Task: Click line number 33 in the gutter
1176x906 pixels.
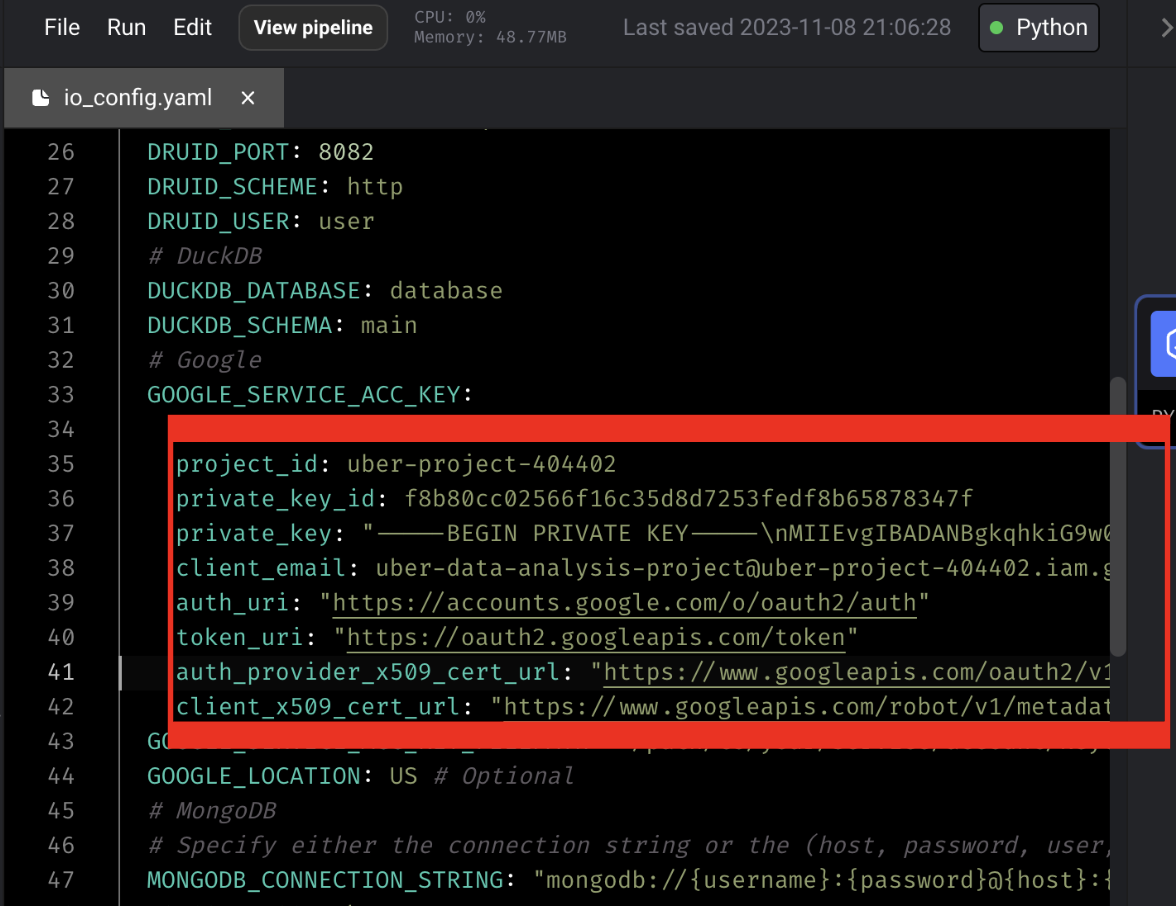Action: click(61, 395)
